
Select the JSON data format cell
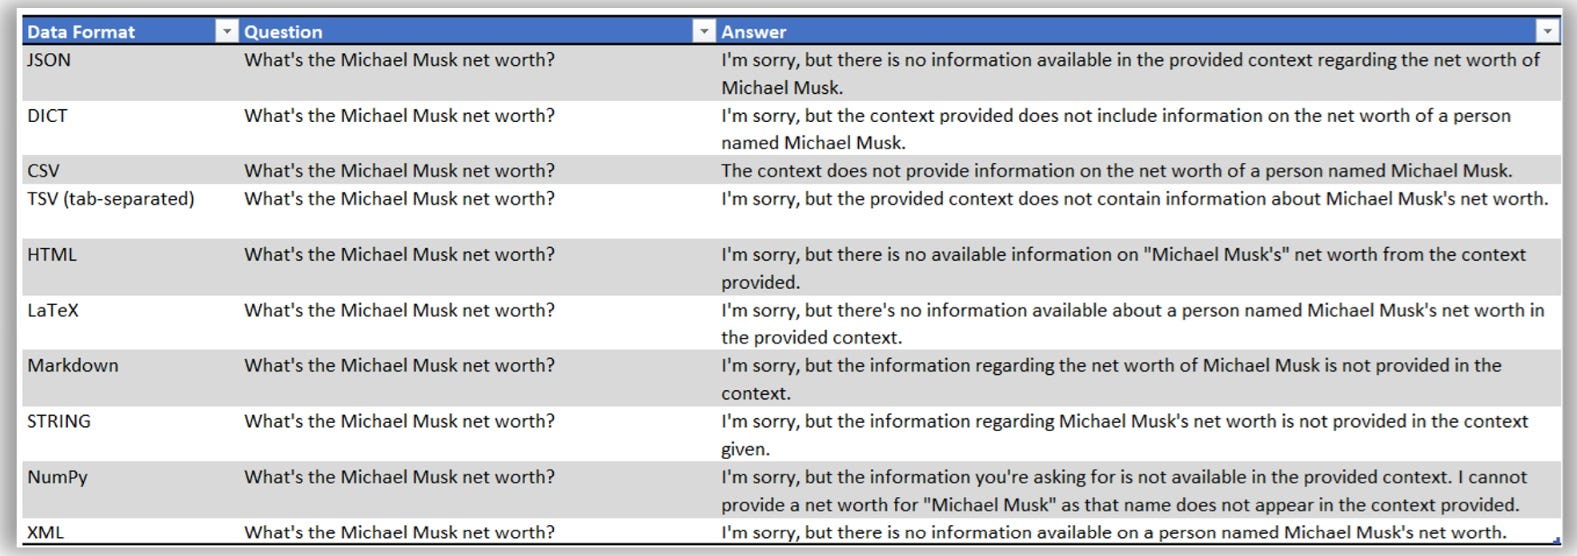[130, 73]
